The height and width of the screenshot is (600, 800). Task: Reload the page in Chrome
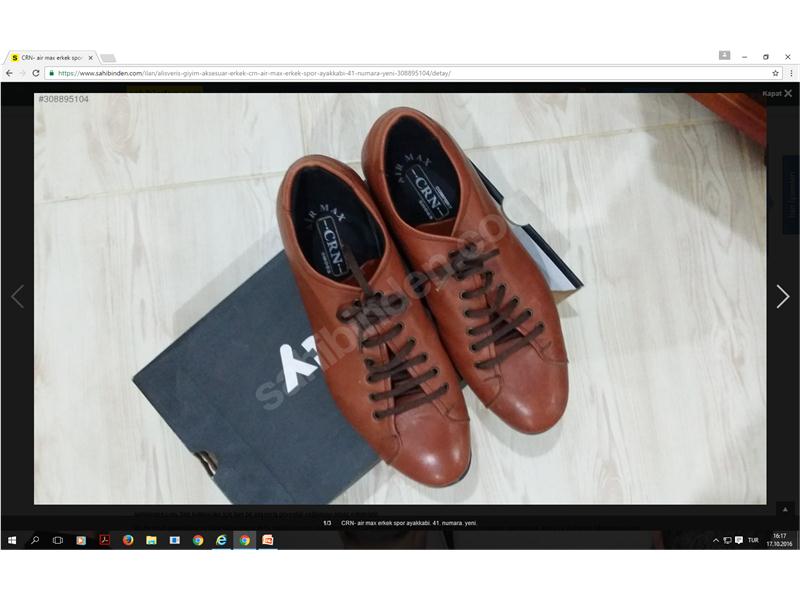coord(36,73)
